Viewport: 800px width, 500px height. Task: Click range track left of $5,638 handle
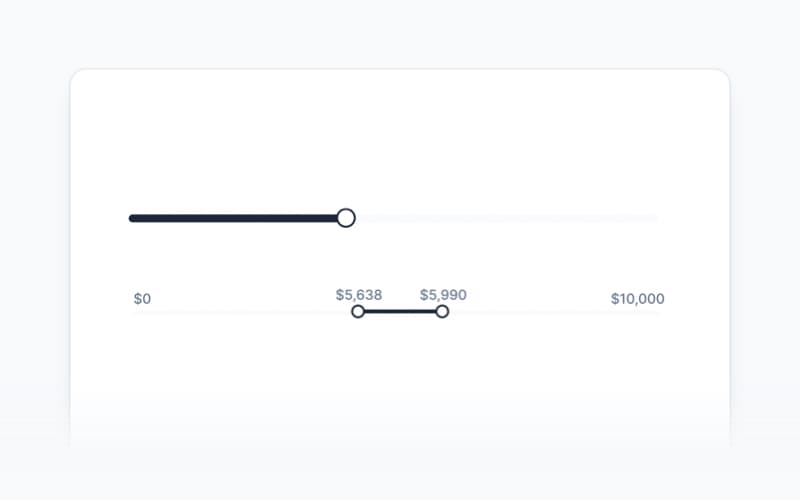pos(250,312)
